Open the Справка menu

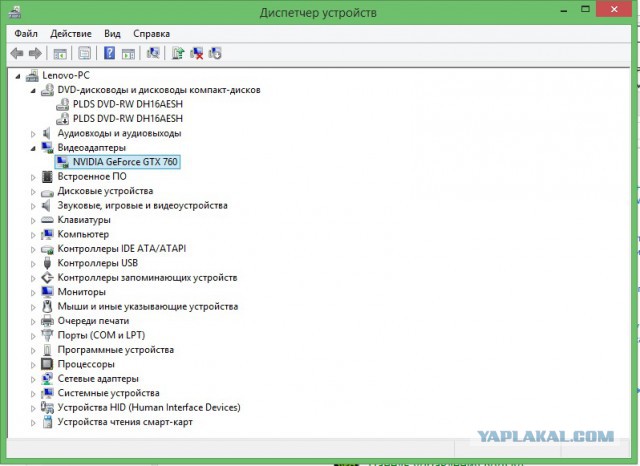point(151,34)
